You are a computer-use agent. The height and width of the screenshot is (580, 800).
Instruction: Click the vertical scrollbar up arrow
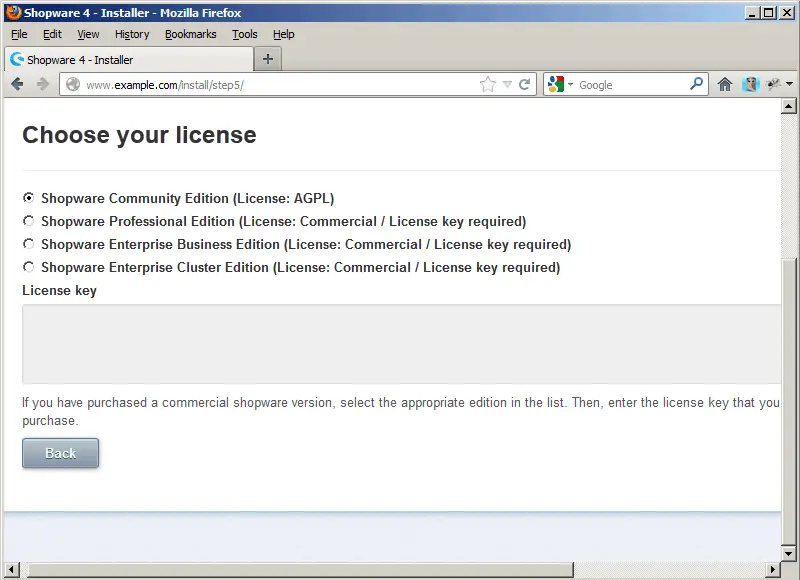coord(788,106)
